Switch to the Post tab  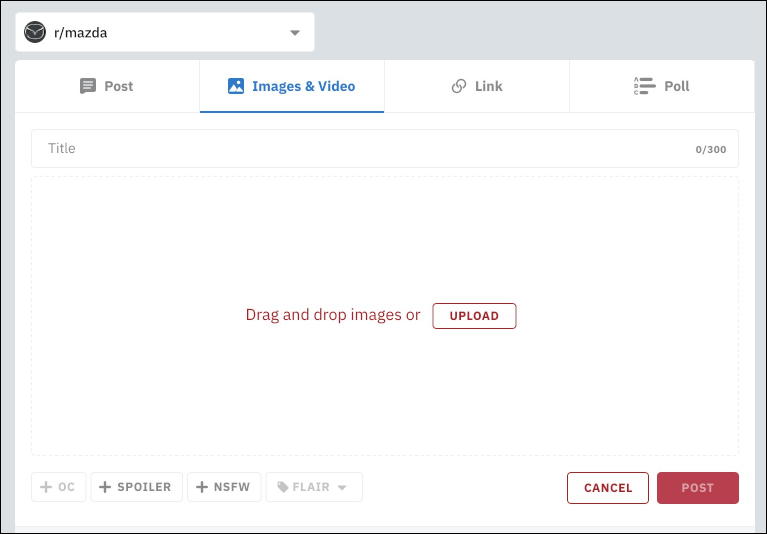[x=107, y=86]
